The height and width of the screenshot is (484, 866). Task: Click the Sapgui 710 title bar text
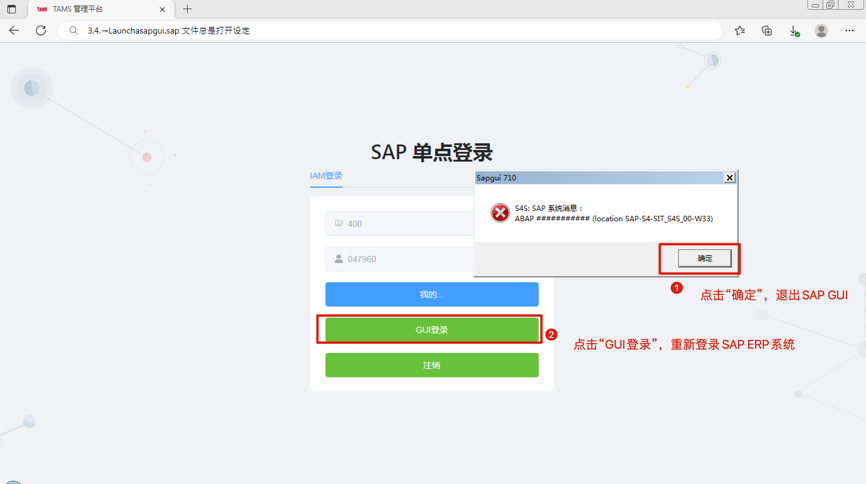(x=496, y=178)
